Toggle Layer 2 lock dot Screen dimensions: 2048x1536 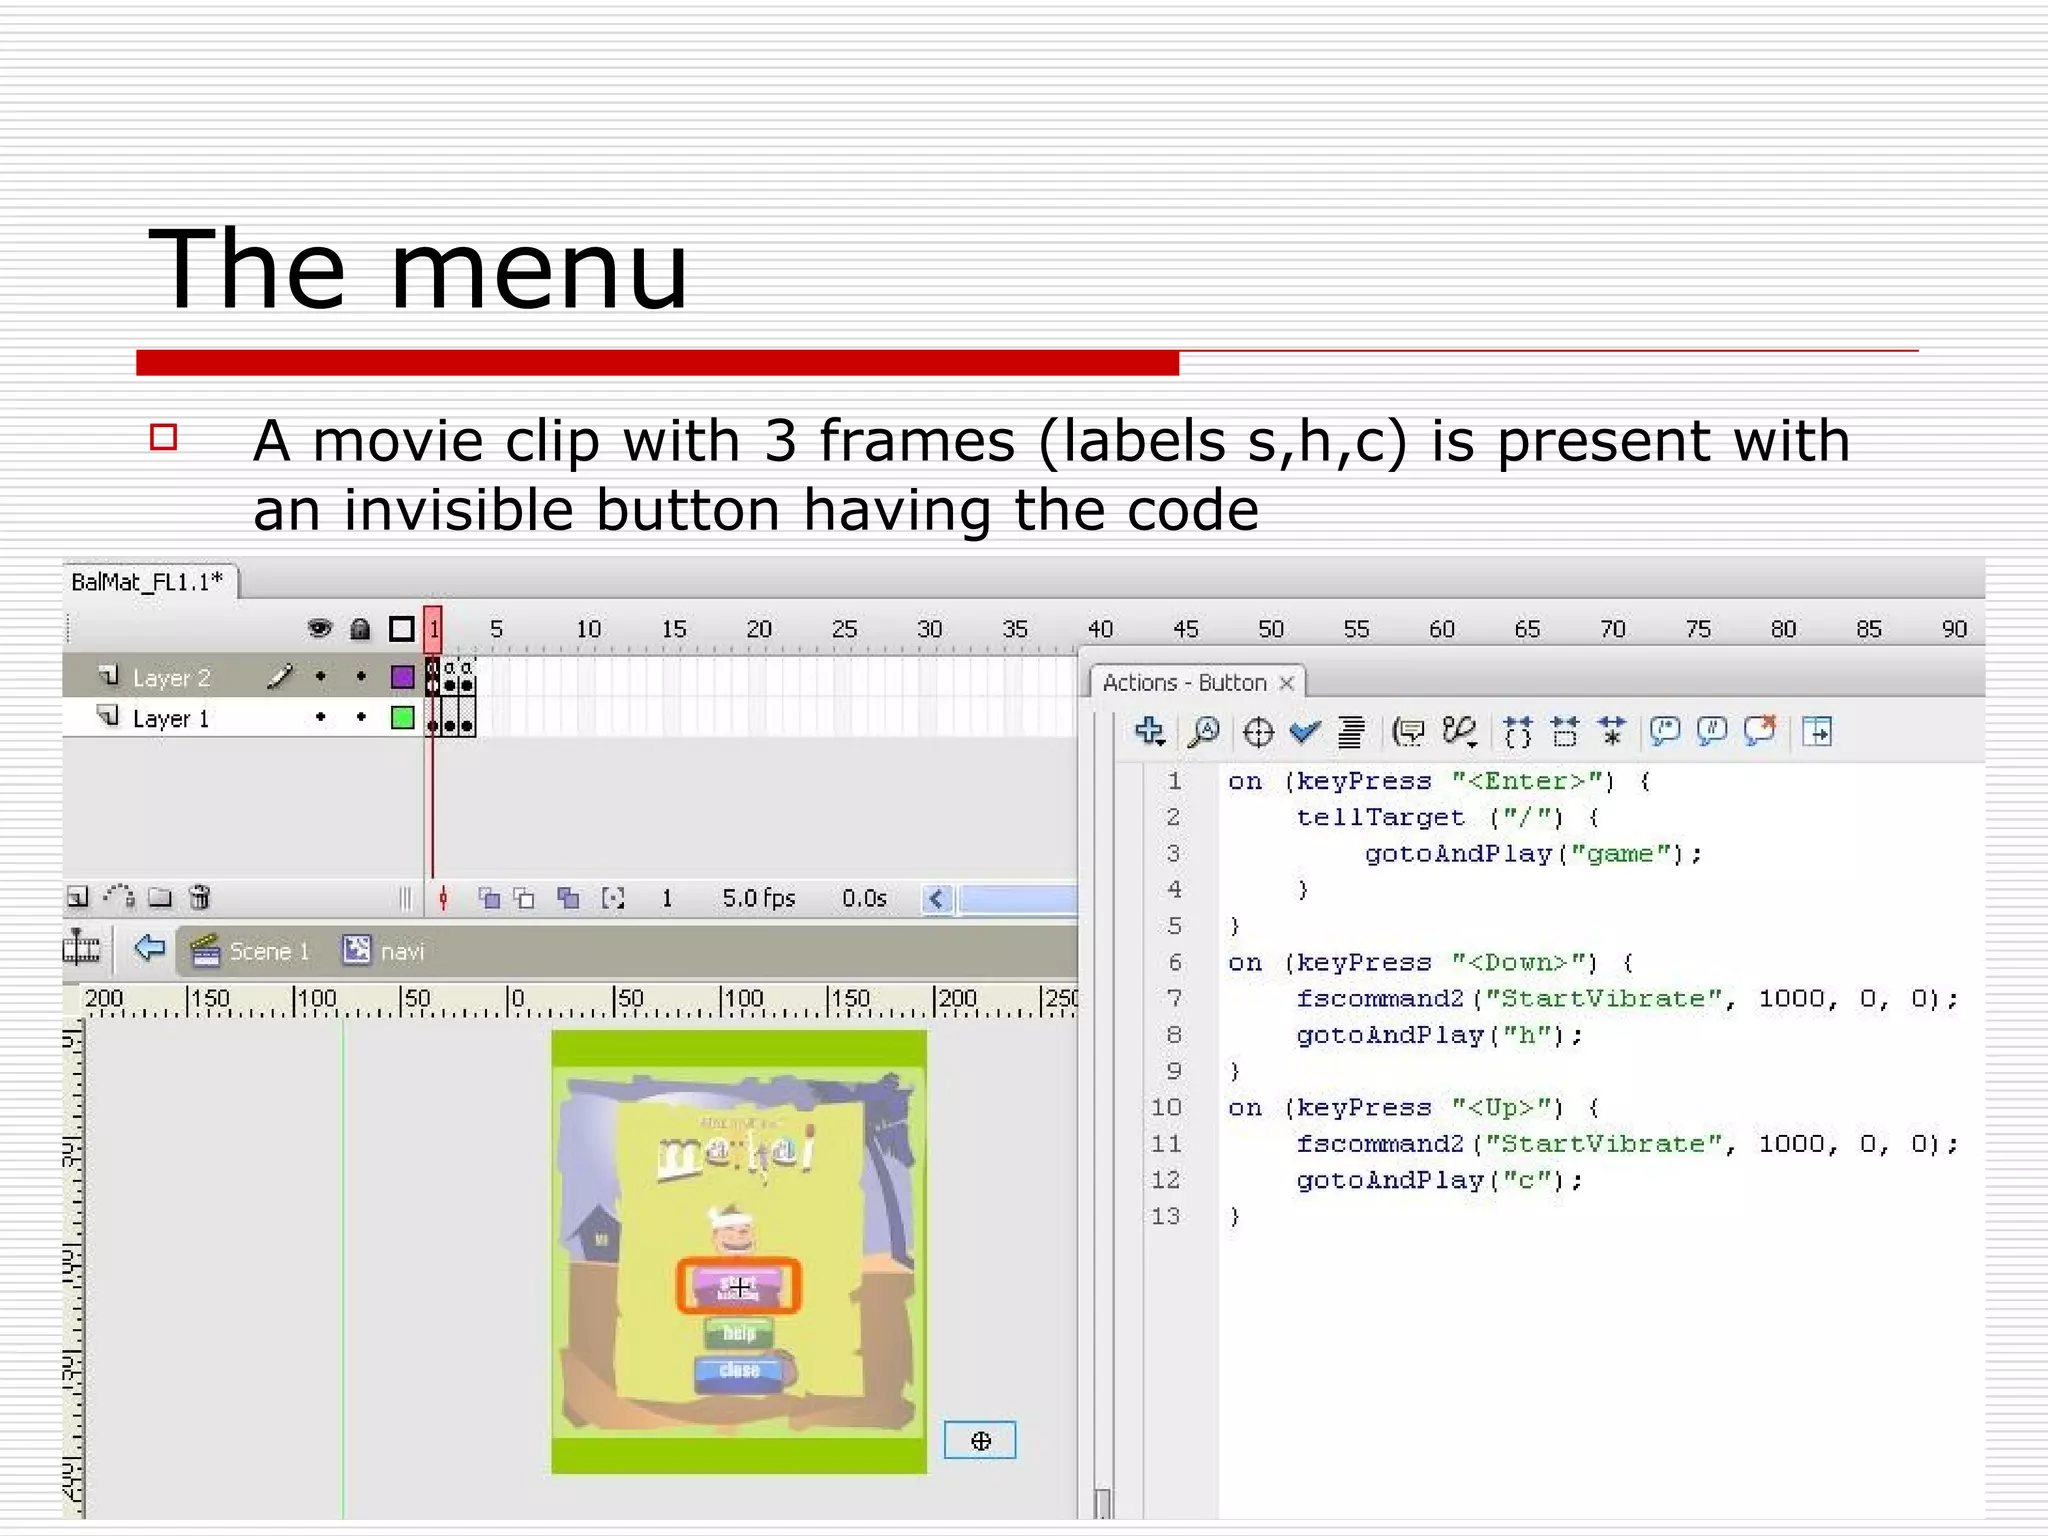tap(361, 677)
